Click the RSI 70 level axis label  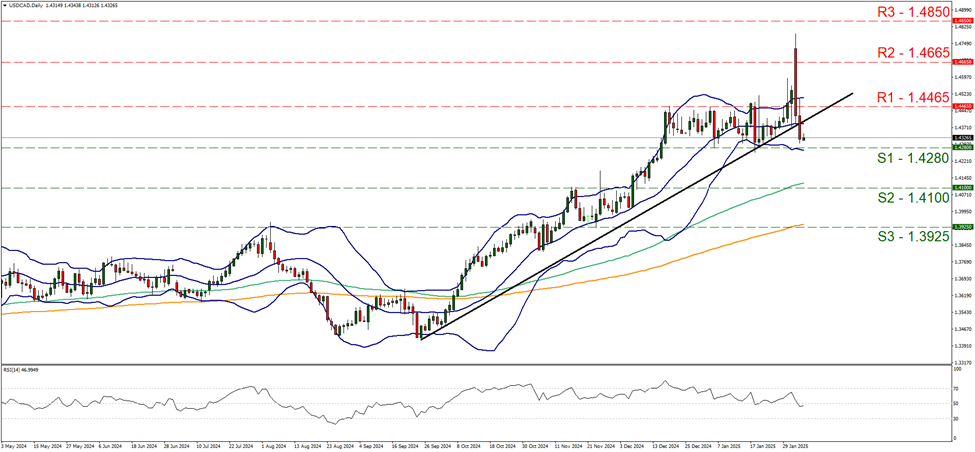(955, 387)
